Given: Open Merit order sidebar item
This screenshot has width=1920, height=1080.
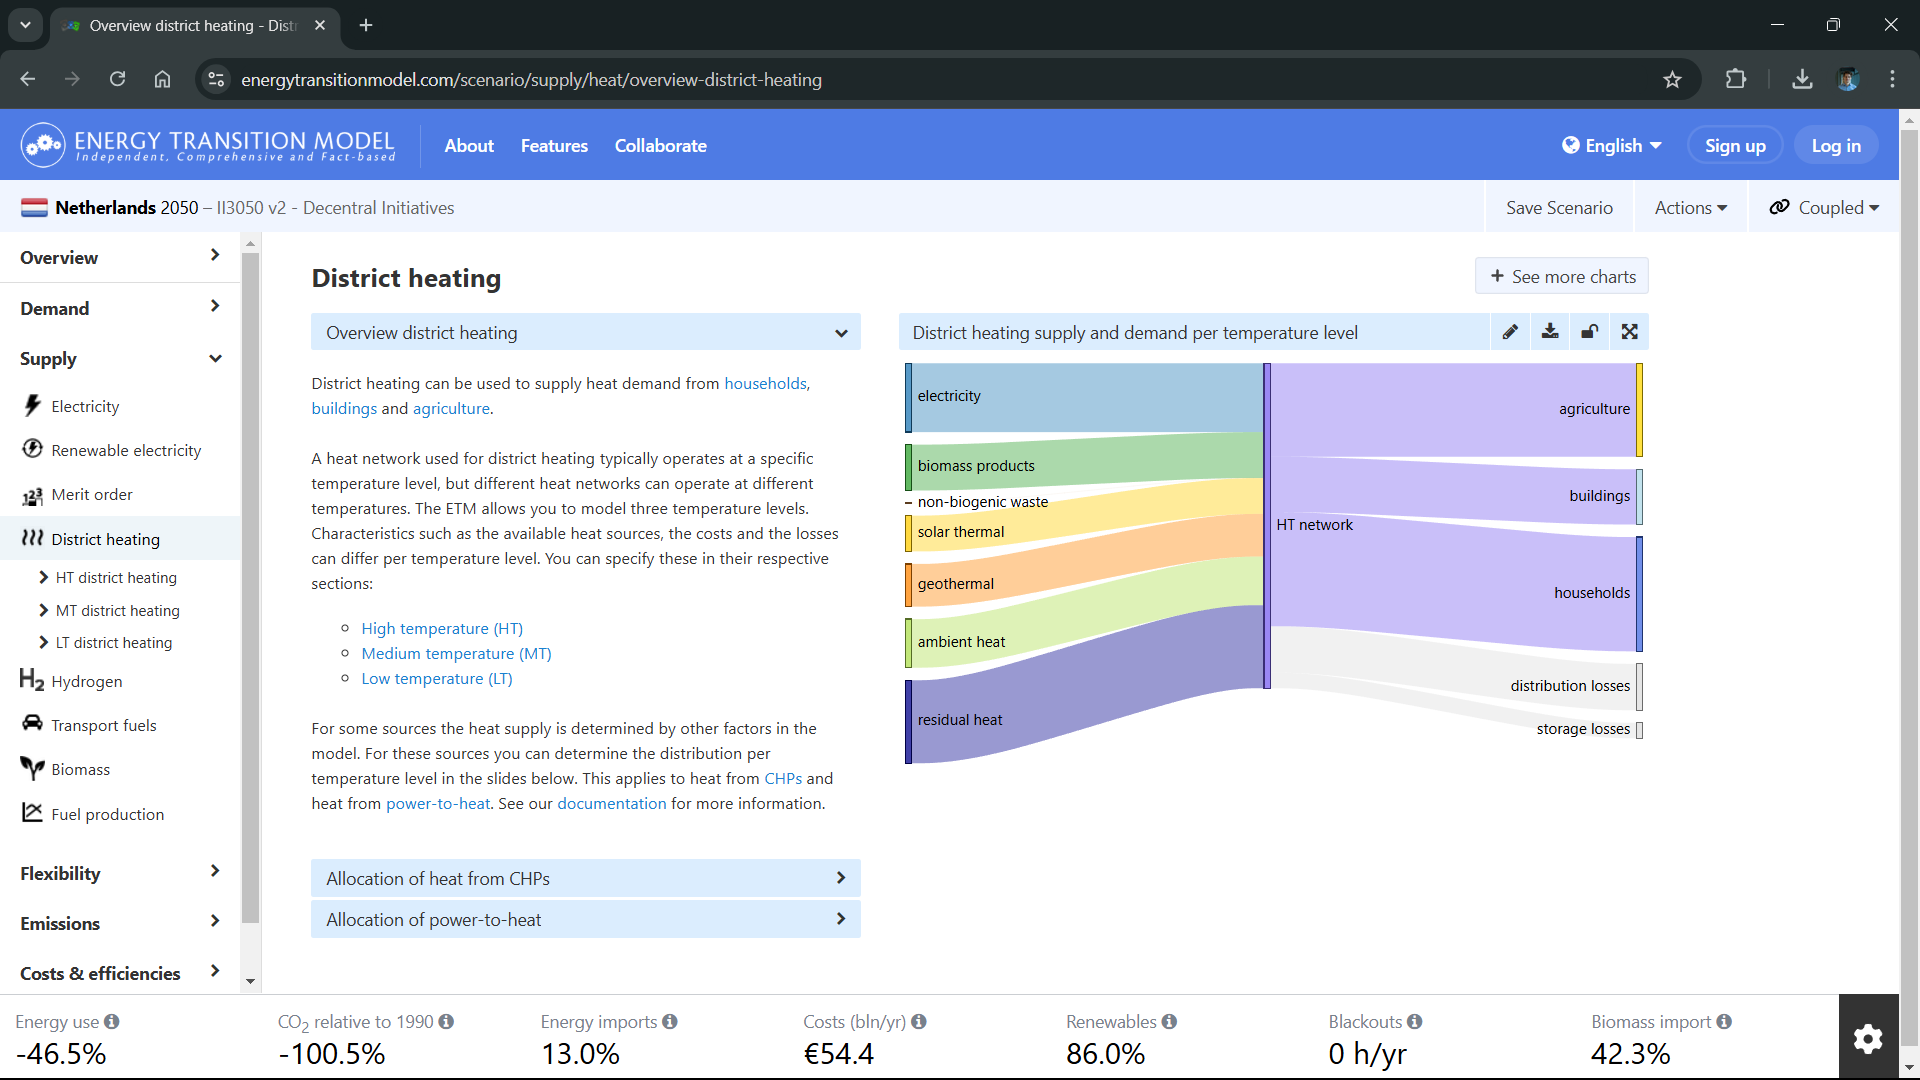Looking at the screenshot, I should [x=92, y=495].
